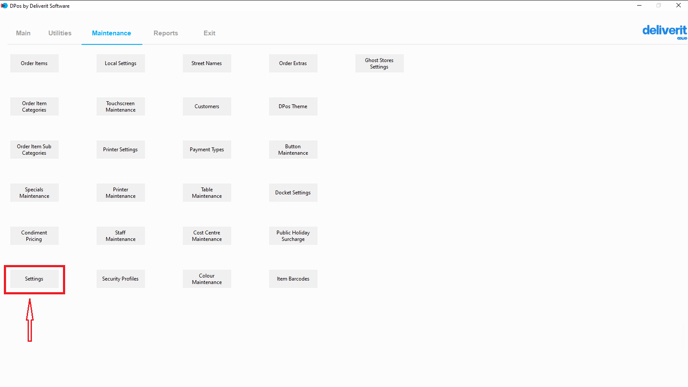The image size is (688, 387).
Task: Click the Condiment Pricing button
Action: (34, 236)
